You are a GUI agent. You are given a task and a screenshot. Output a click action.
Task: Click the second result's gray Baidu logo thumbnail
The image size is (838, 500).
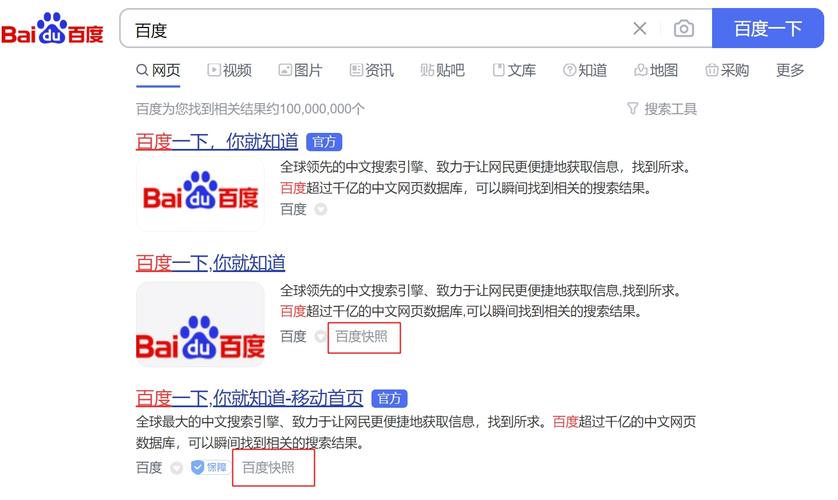(x=200, y=324)
